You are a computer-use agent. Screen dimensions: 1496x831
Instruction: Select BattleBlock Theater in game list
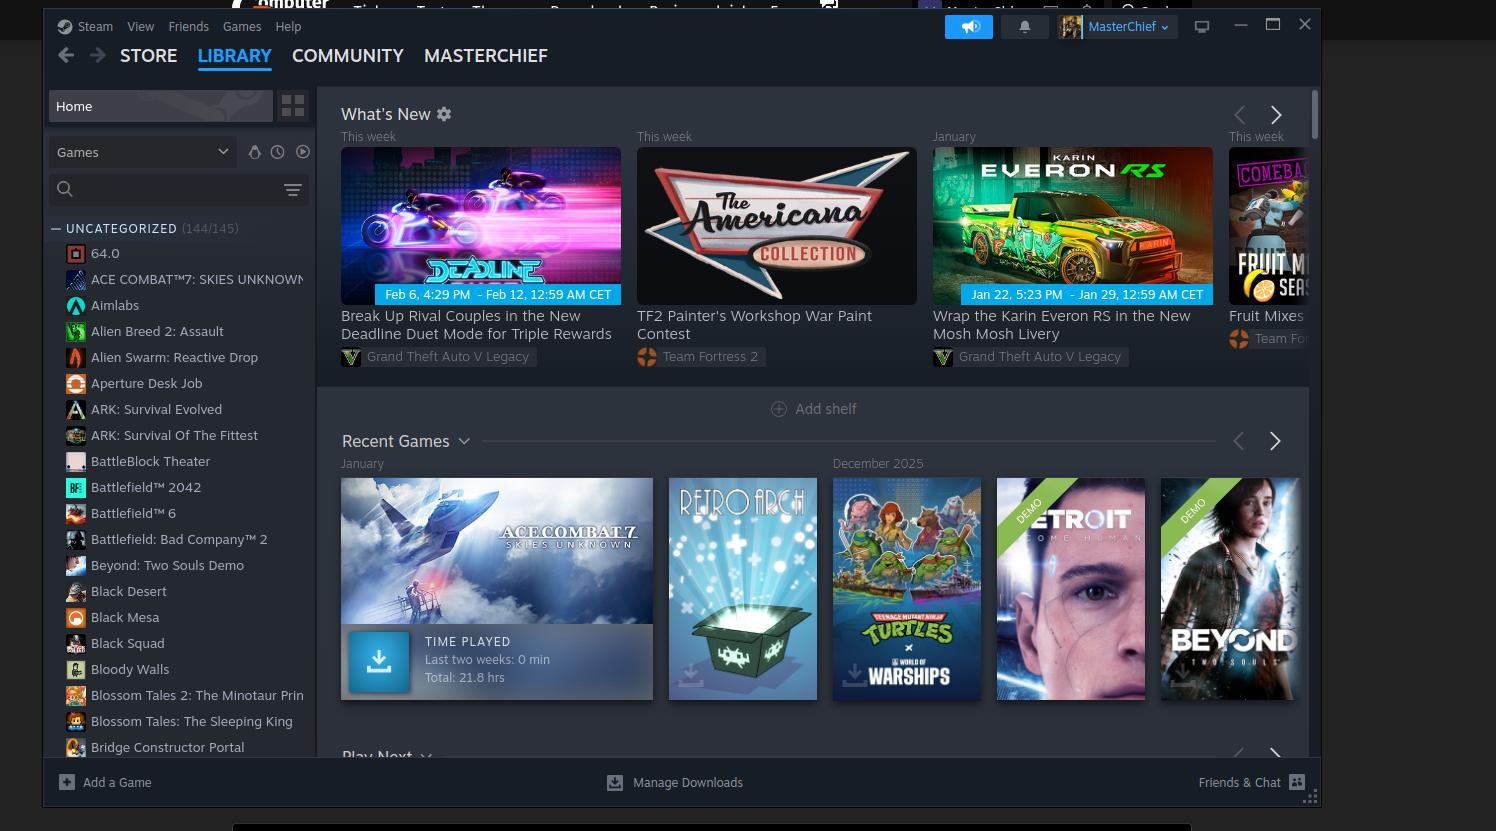[x=150, y=462]
